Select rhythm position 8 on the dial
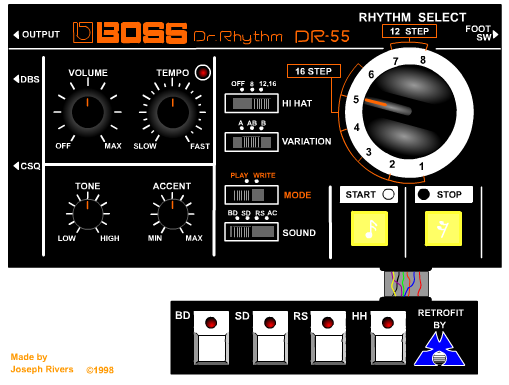Screen dimensions: 509x385 click(423, 60)
